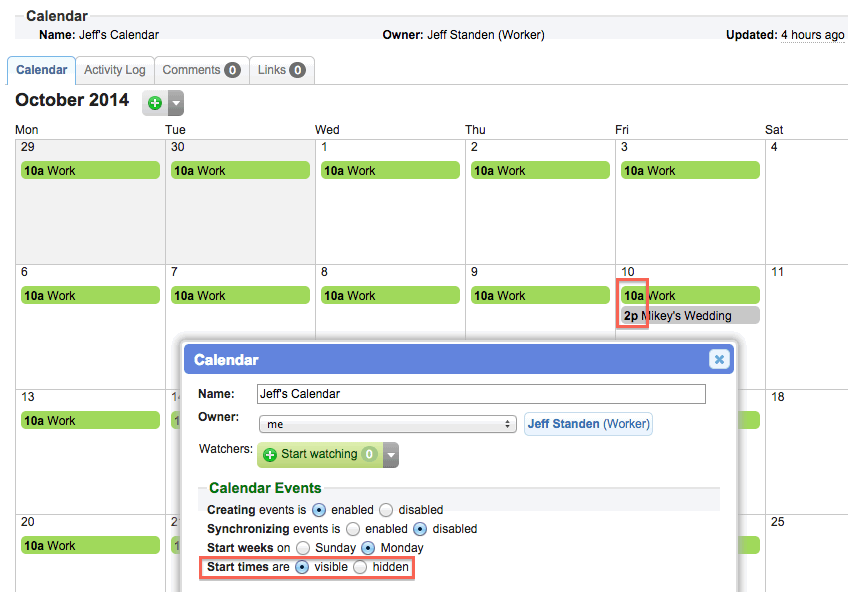Image resolution: width=848 pixels, height=592 pixels.
Task: Open dropdown arrow next to add event button
Action: tap(176, 103)
